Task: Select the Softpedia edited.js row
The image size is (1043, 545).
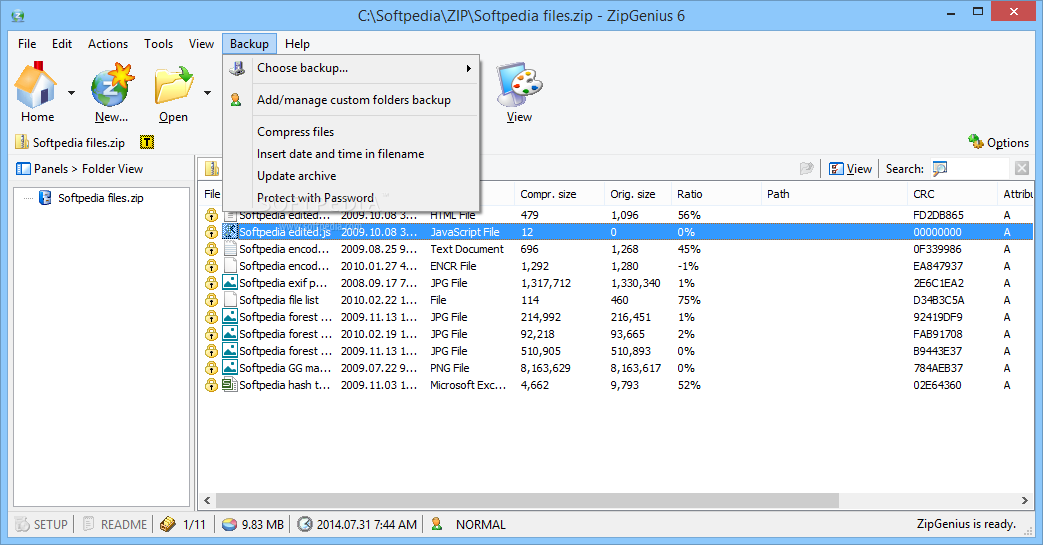Action: pyautogui.click(x=617, y=232)
